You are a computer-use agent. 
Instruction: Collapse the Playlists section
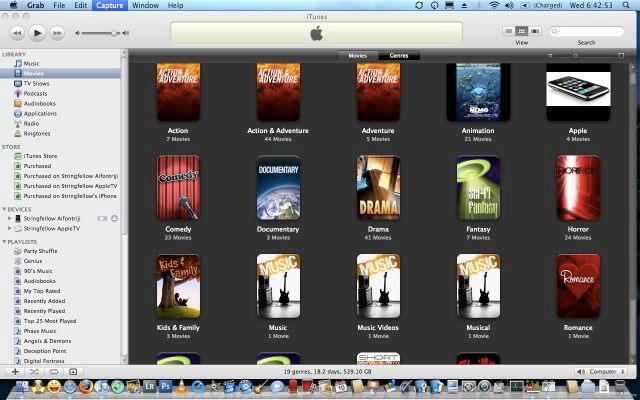click(4, 241)
